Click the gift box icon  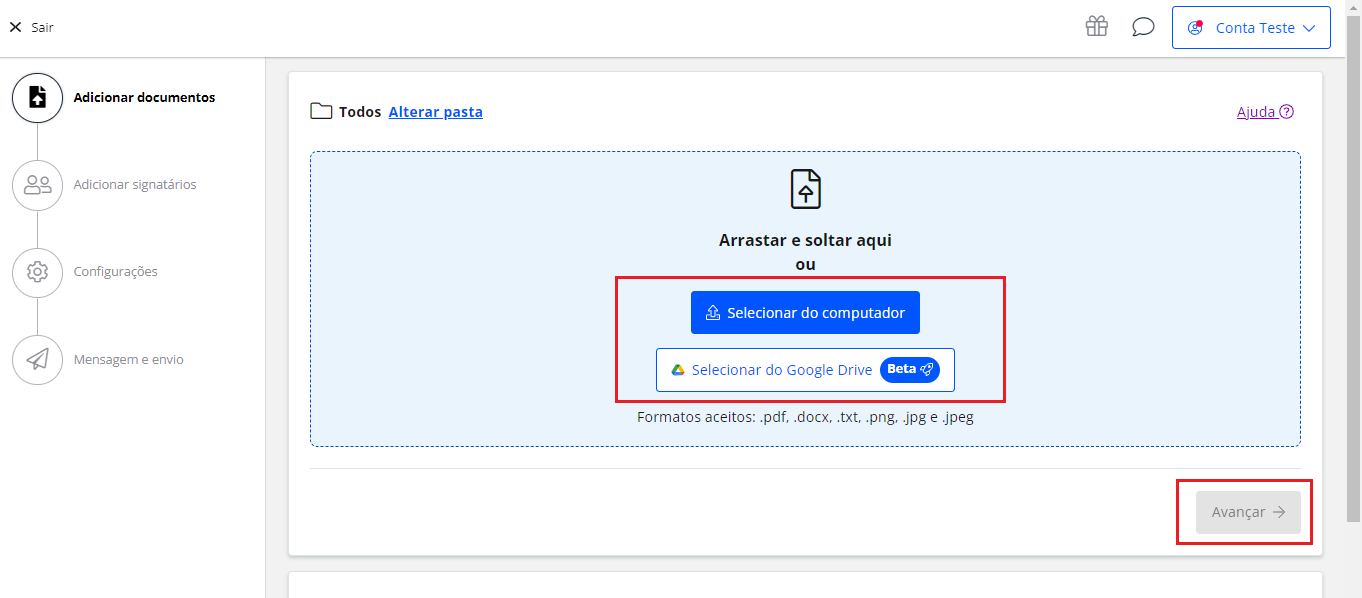1097,27
